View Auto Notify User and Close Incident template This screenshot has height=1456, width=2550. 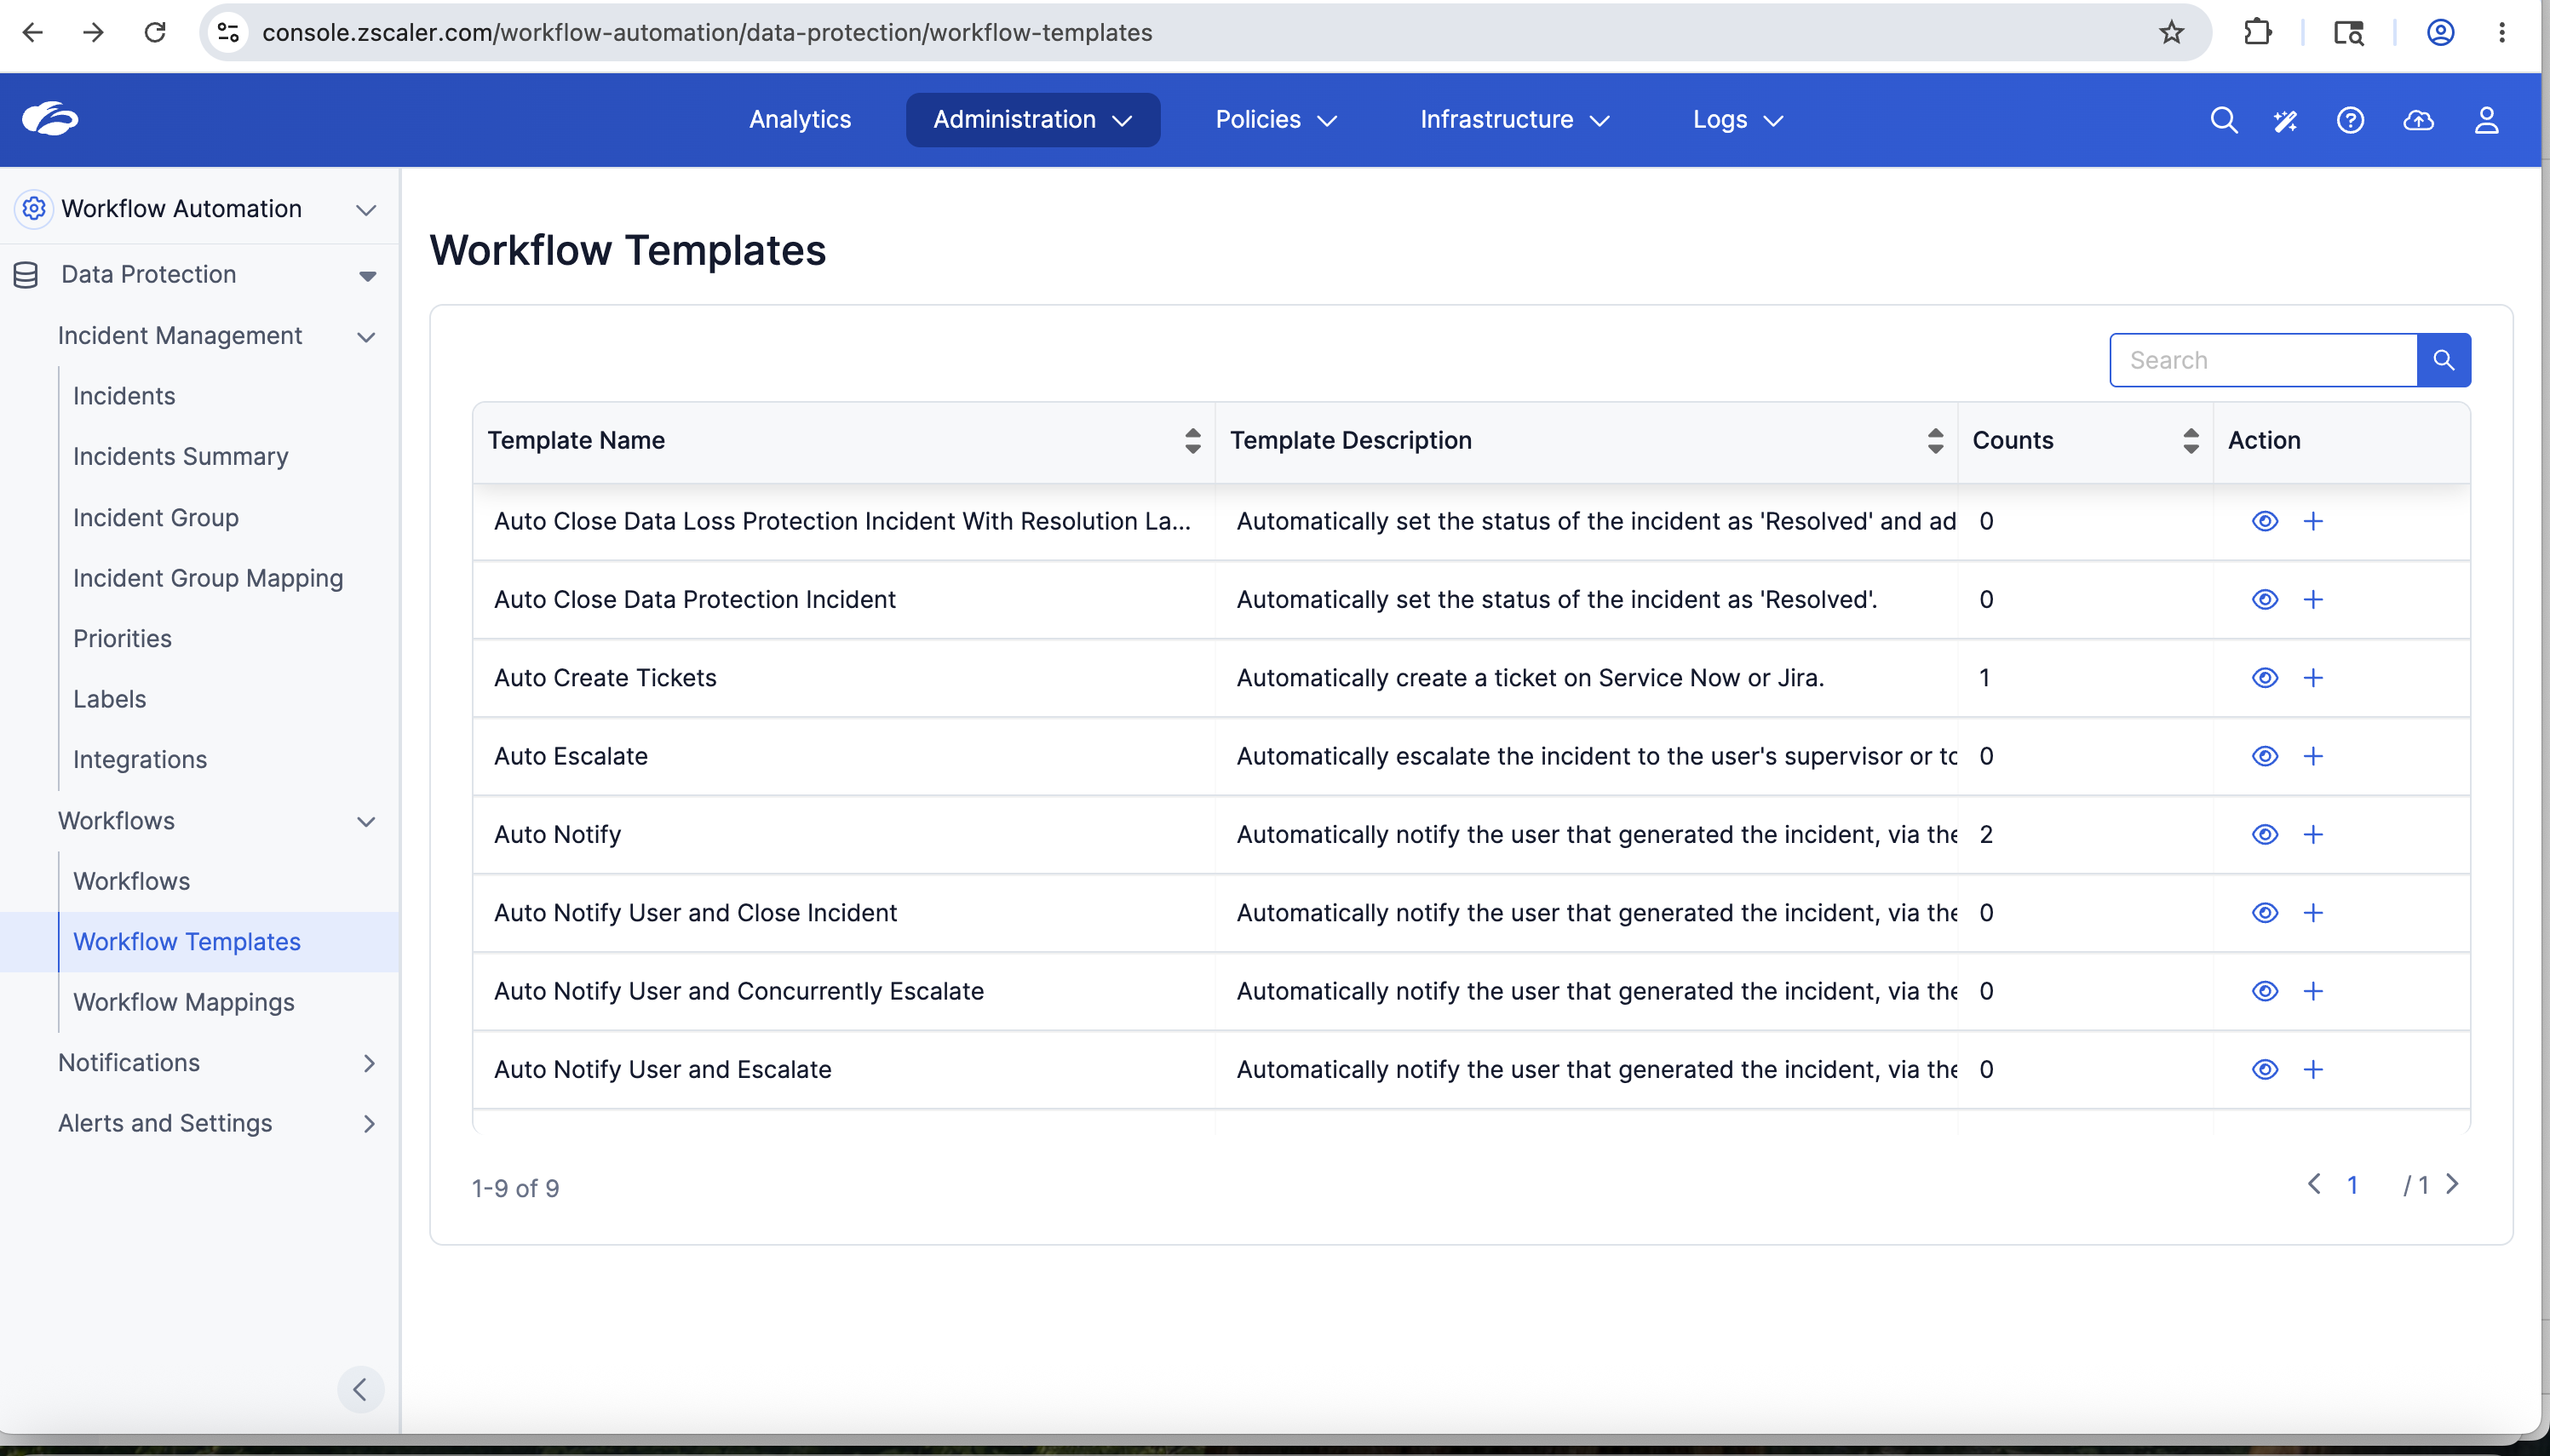pyautogui.click(x=2265, y=913)
